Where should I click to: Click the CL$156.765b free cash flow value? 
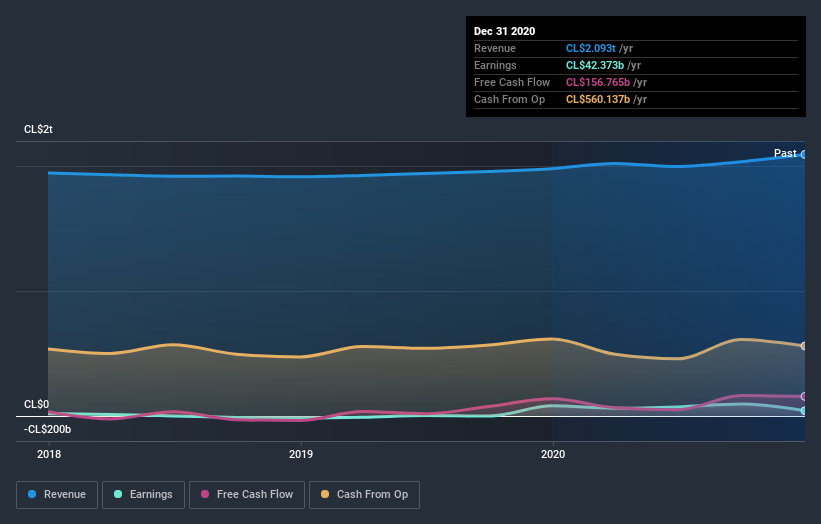coord(598,82)
